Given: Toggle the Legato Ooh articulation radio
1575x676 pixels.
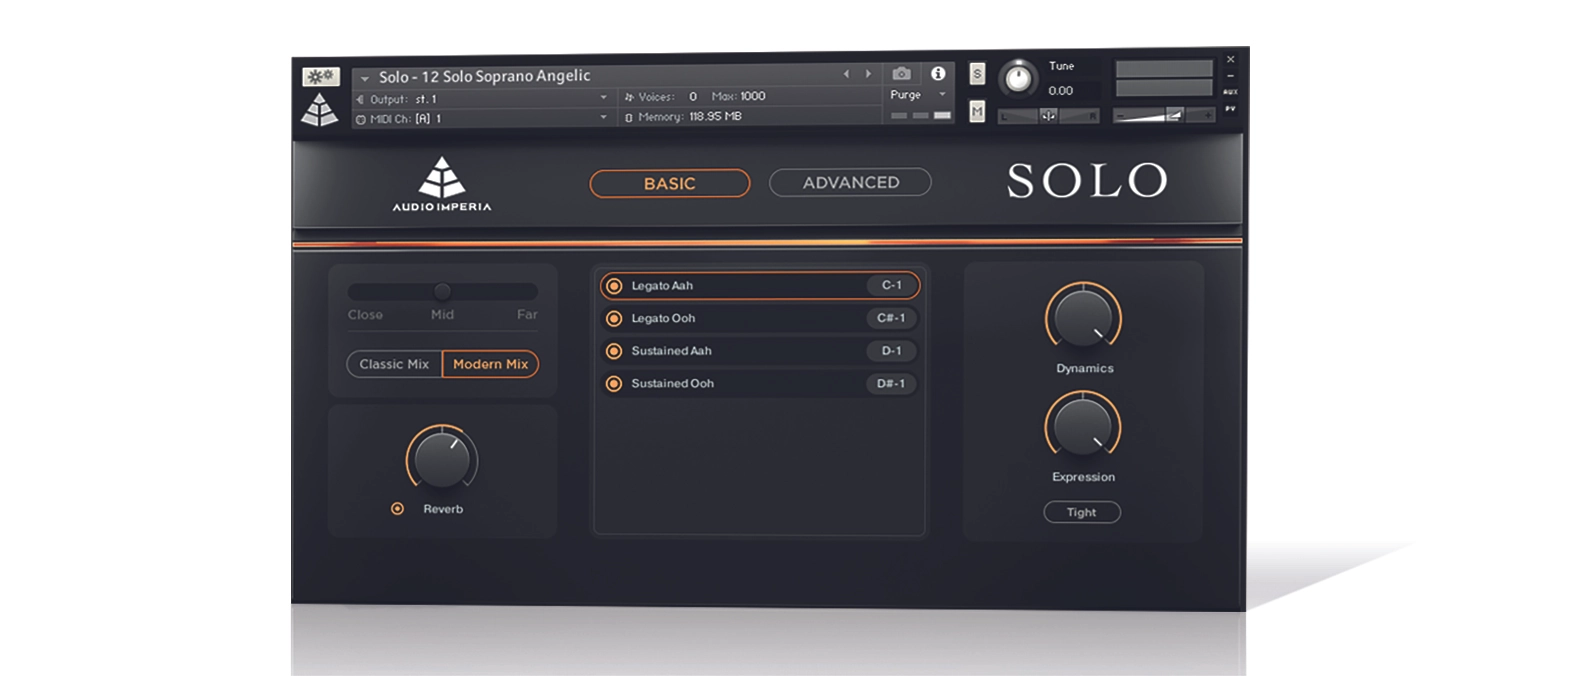Looking at the screenshot, I should [x=614, y=319].
